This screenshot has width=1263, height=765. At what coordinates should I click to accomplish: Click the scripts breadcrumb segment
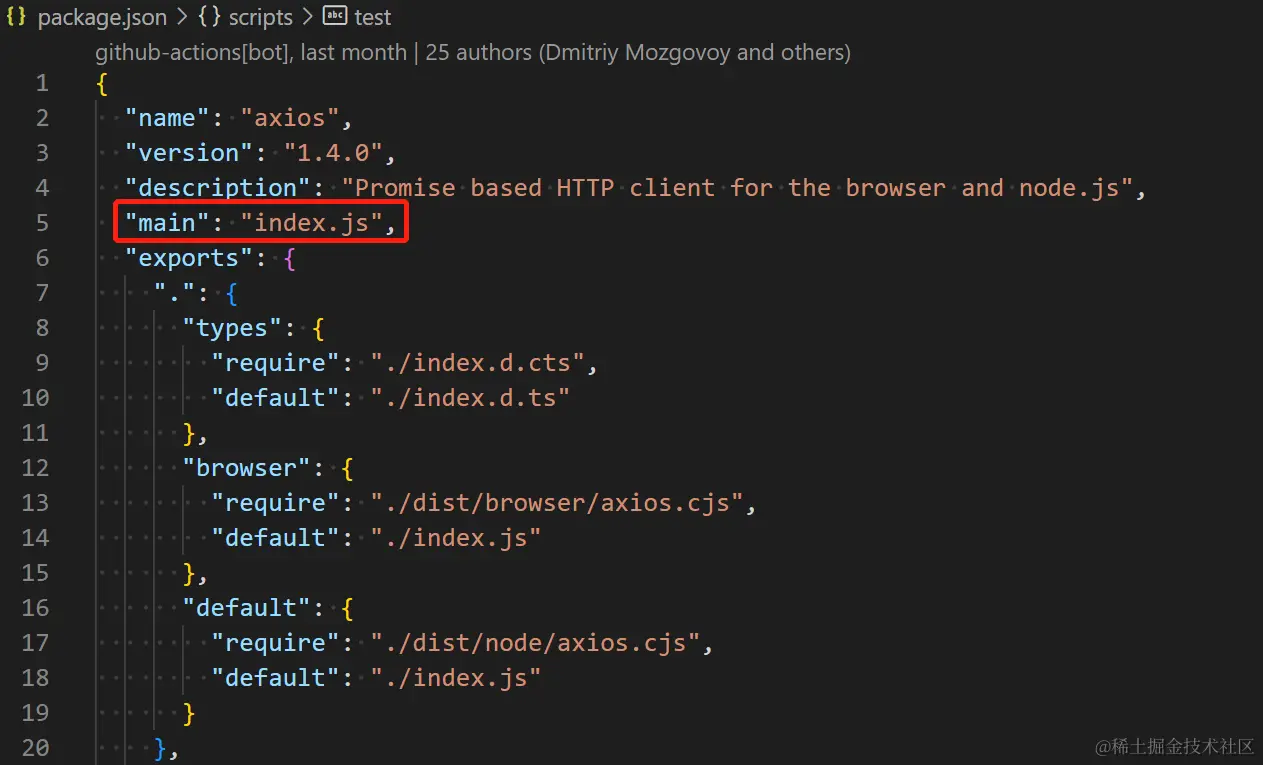click(x=260, y=18)
